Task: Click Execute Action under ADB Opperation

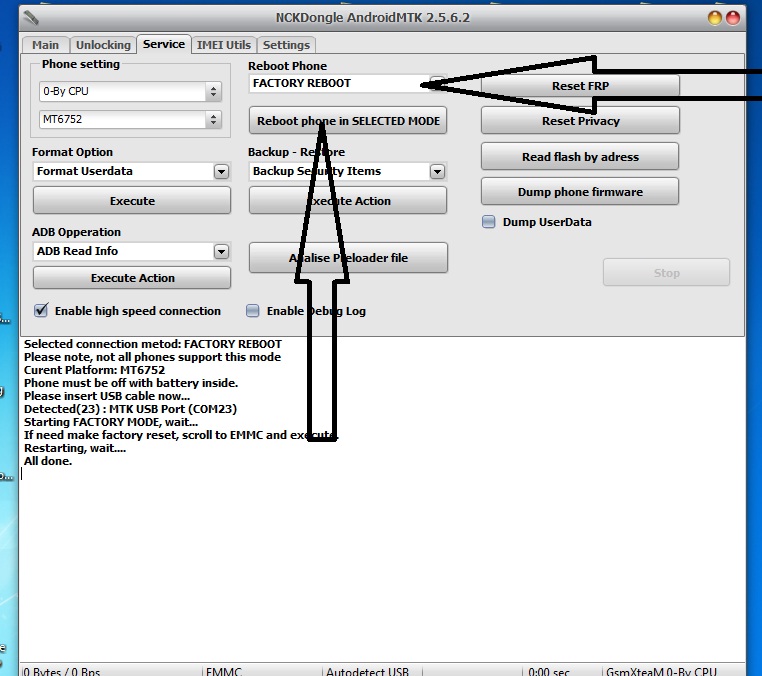Action: [132, 278]
